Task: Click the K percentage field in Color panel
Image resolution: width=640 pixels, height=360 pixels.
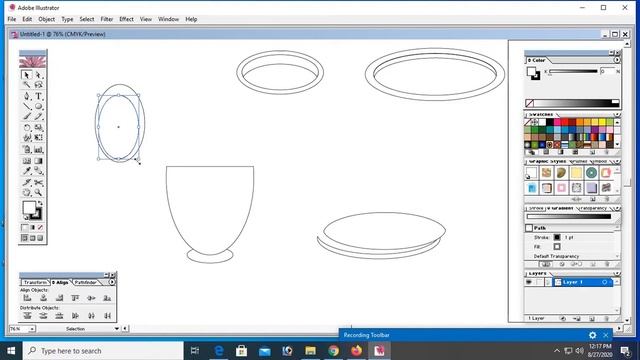Action: click(x=607, y=71)
